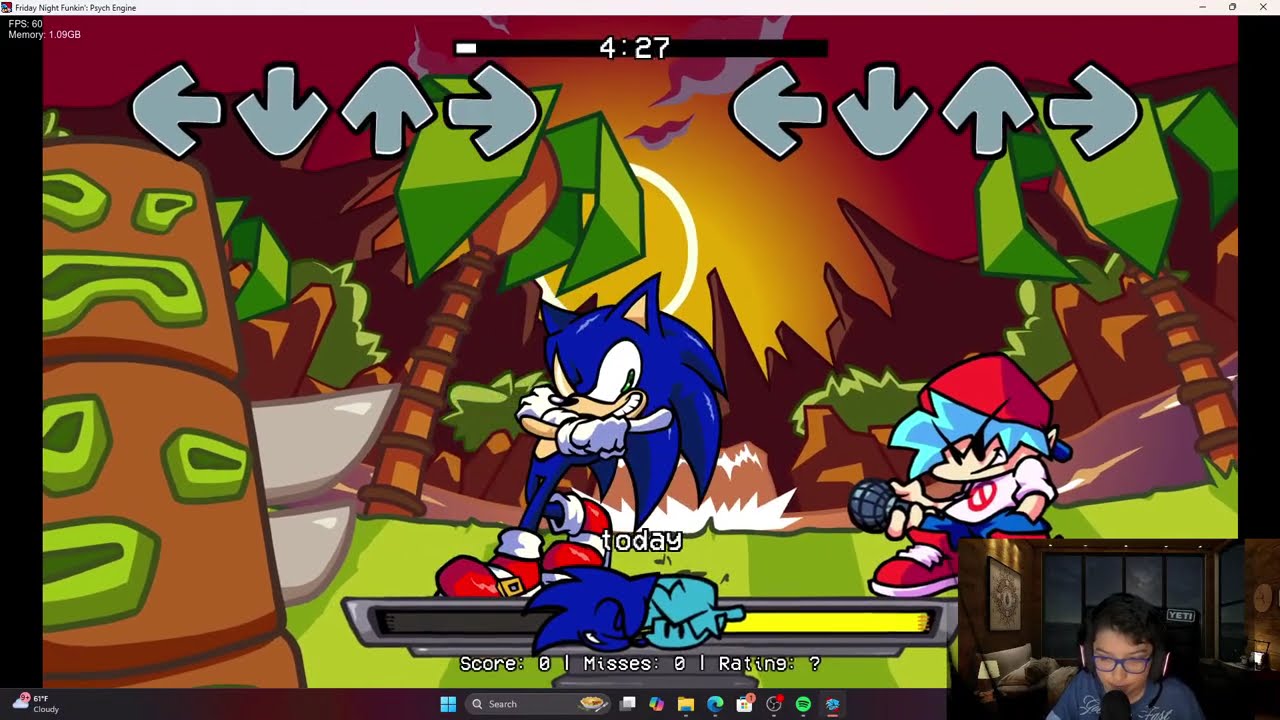This screenshot has width=1280, height=720.
Task: Click the opponent's left arrow receptor
Action: click(177, 110)
